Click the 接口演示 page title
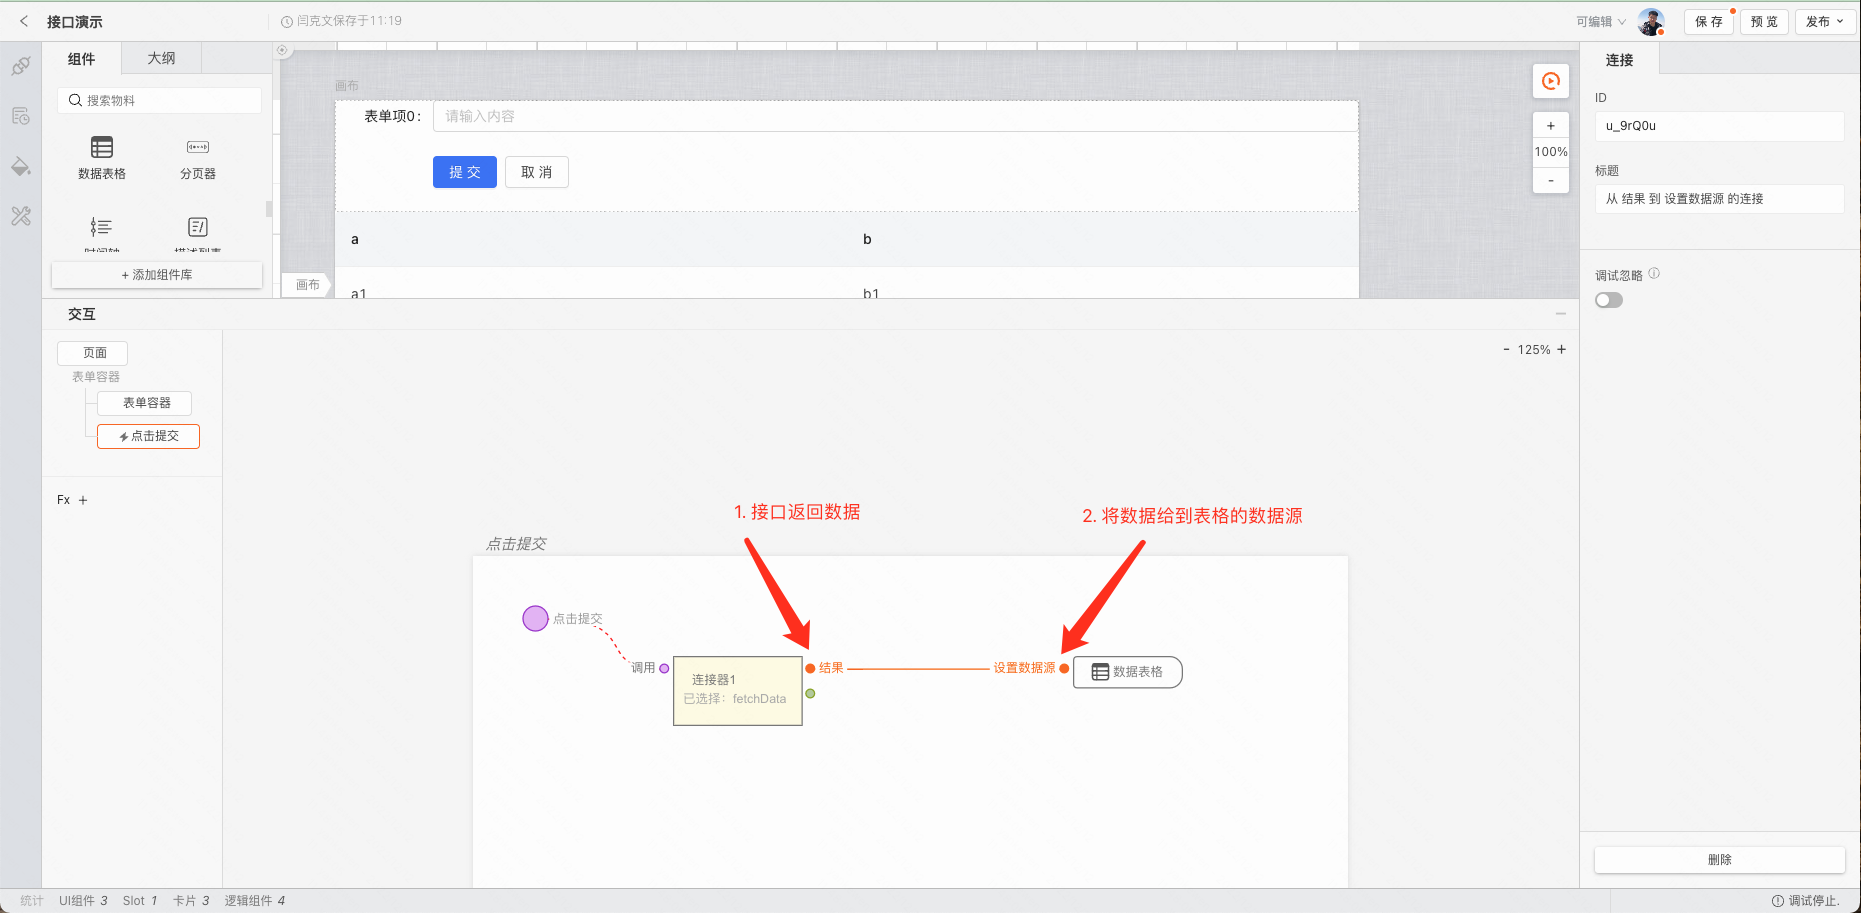 75,22
